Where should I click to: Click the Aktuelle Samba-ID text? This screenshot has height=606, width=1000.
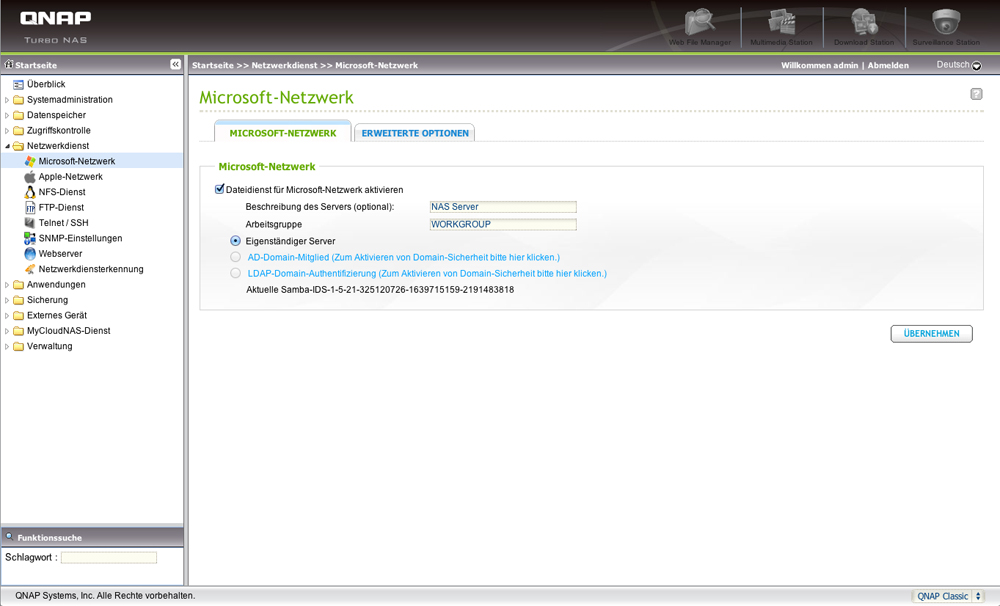tap(380, 290)
